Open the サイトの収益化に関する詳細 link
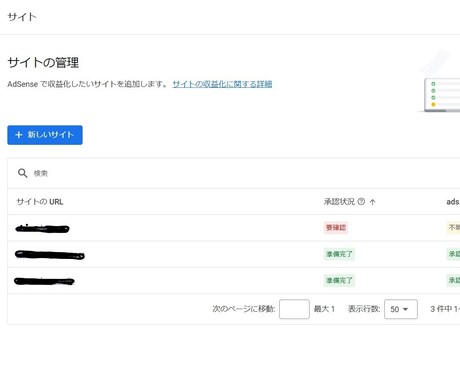The image size is (460, 380). [x=222, y=84]
